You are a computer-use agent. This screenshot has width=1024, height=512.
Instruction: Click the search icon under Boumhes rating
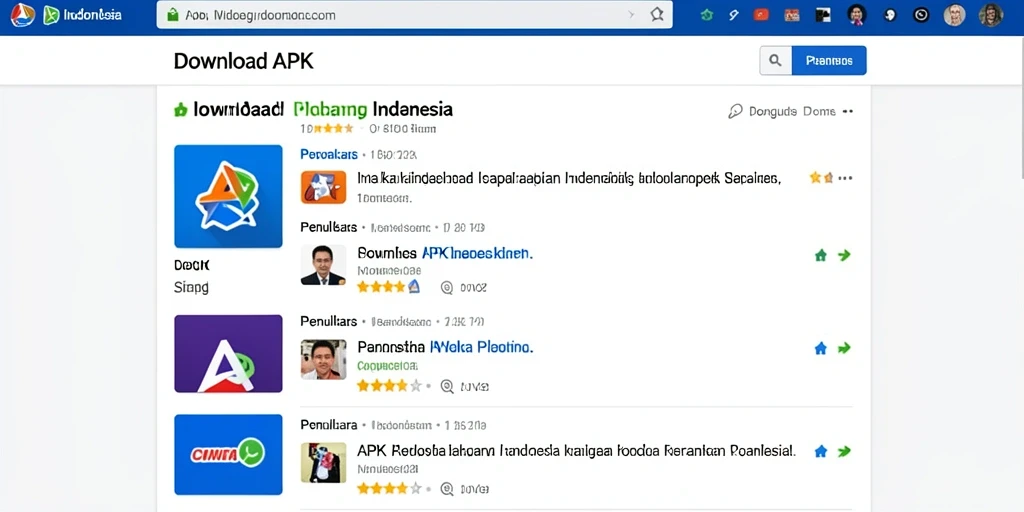(447, 287)
